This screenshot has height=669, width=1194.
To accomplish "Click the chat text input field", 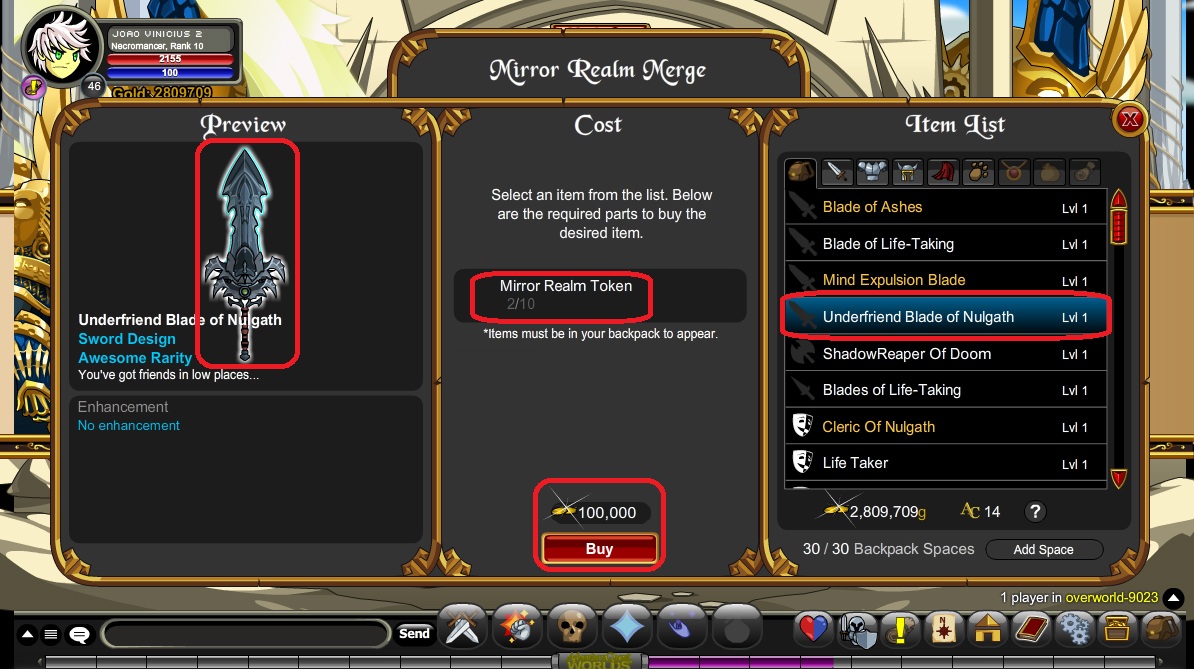I will [245, 633].
